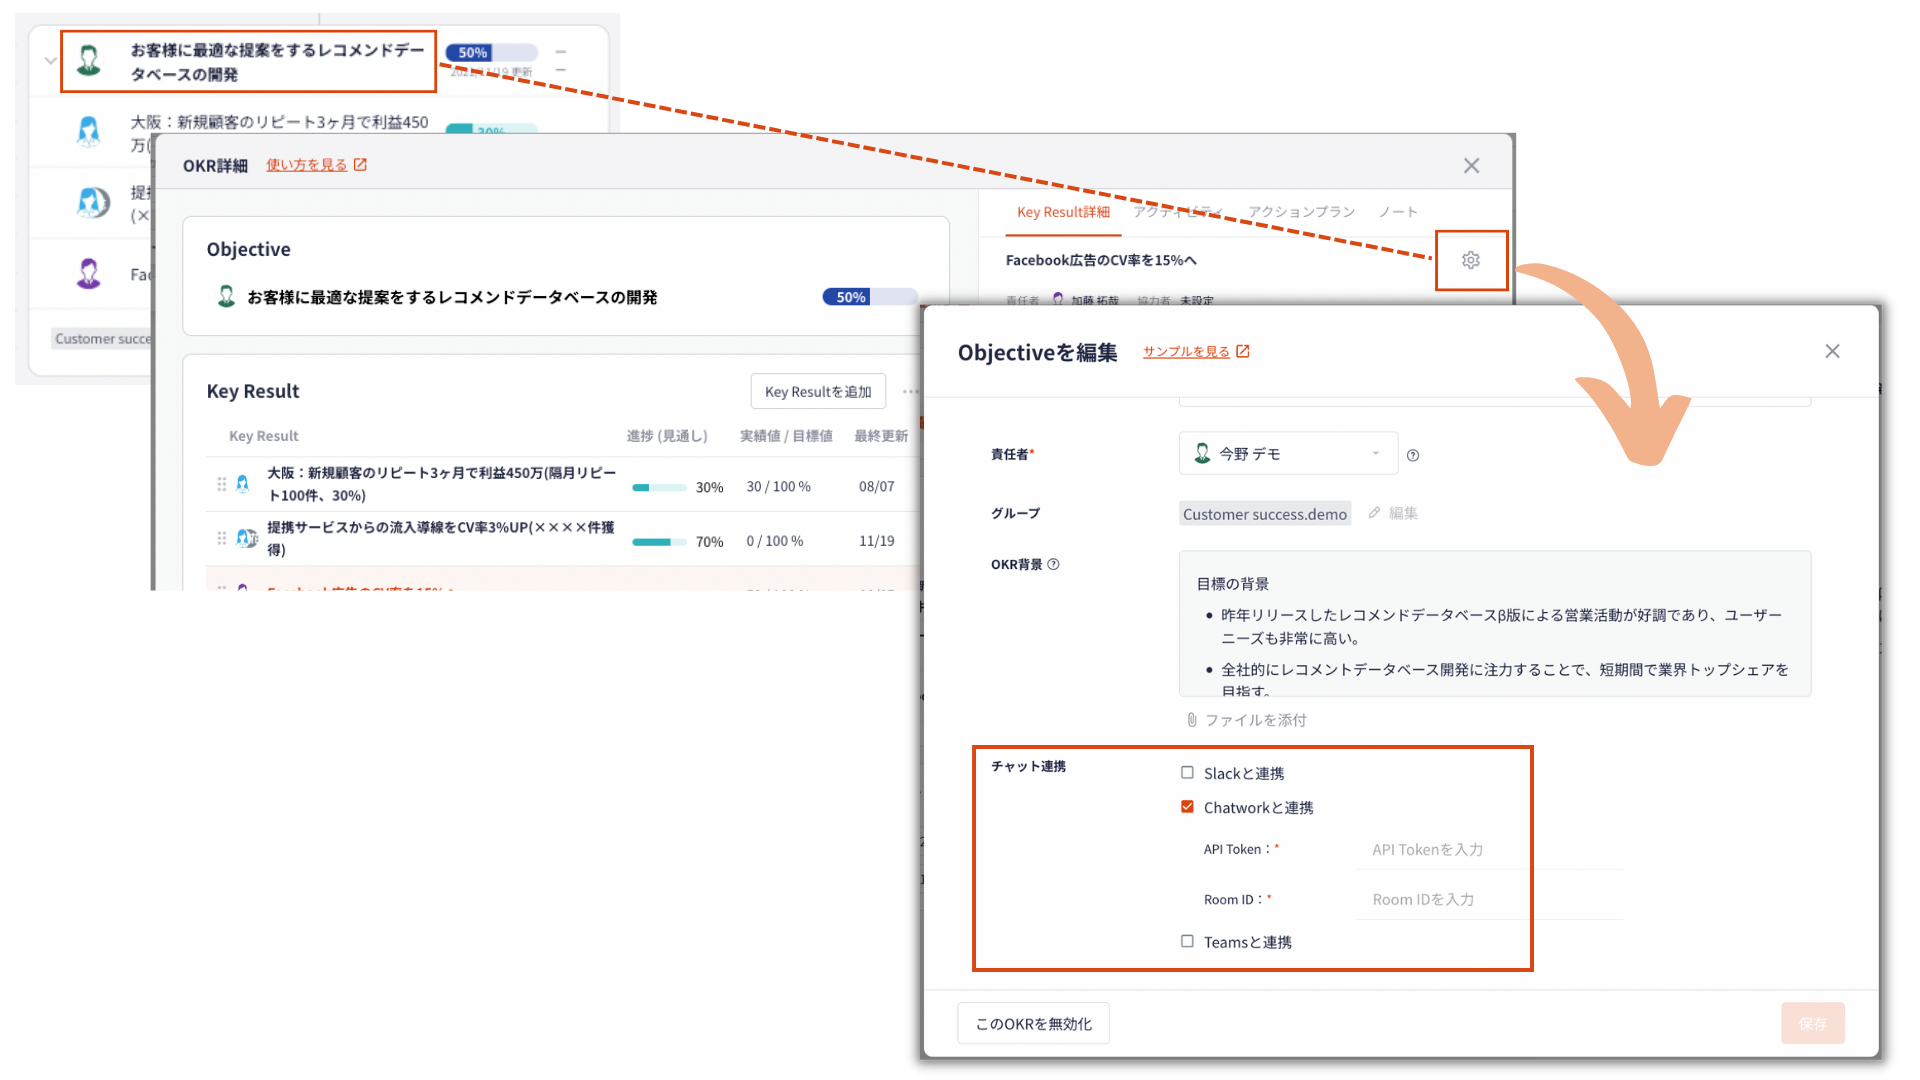Click 70% progress bar for 提携サービス row
This screenshot has width=1920, height=1080.
click(659, 542)
